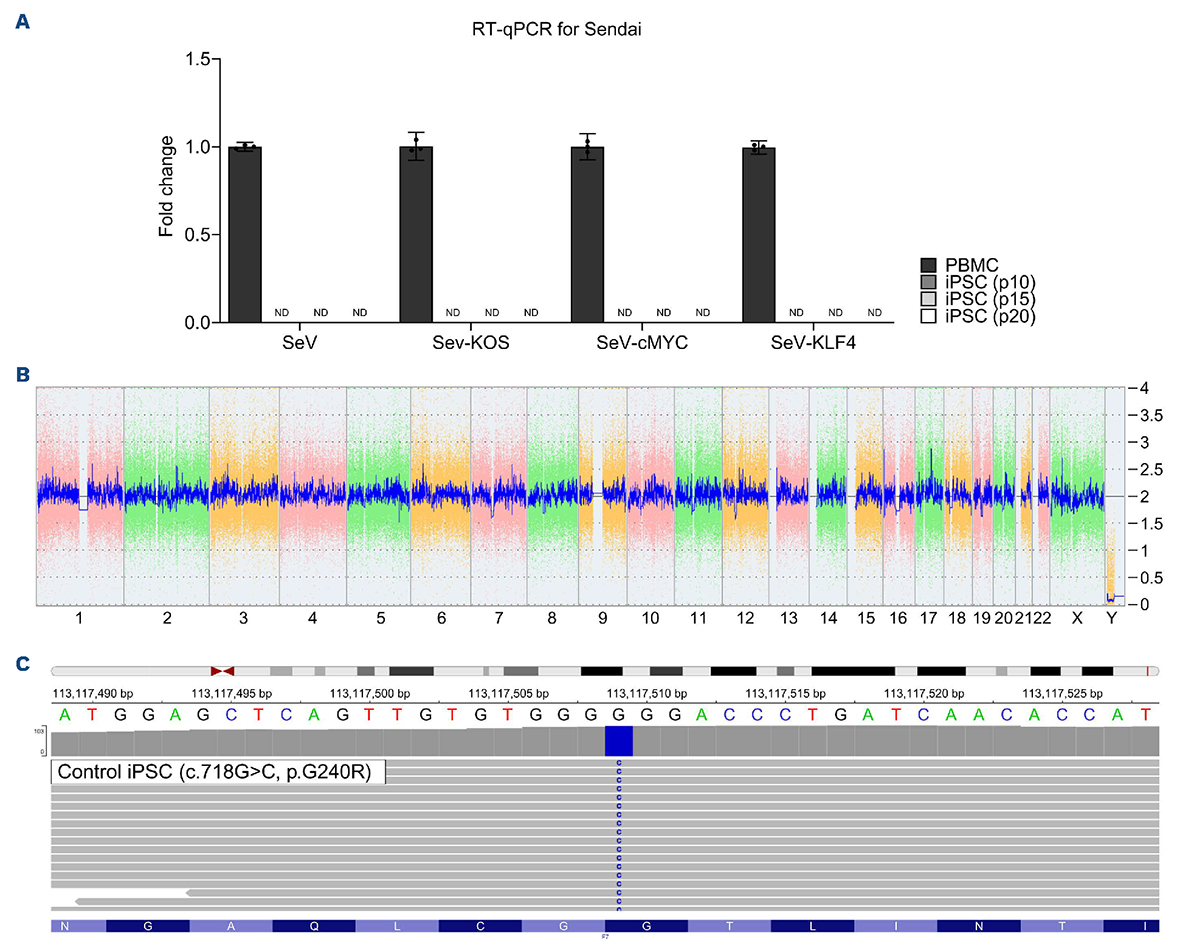Click the amino acid Q block in translation track
1194x942 pixels.
(x=314, y=926)
